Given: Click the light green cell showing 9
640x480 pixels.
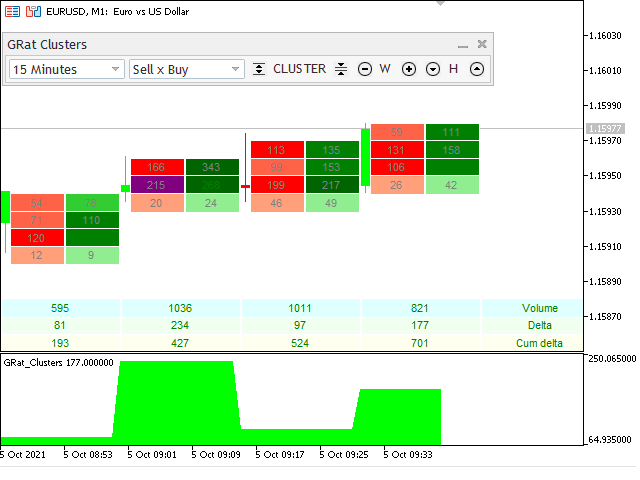Looking at the screenshot, I should pyautogui.click(x=92, y=255).
